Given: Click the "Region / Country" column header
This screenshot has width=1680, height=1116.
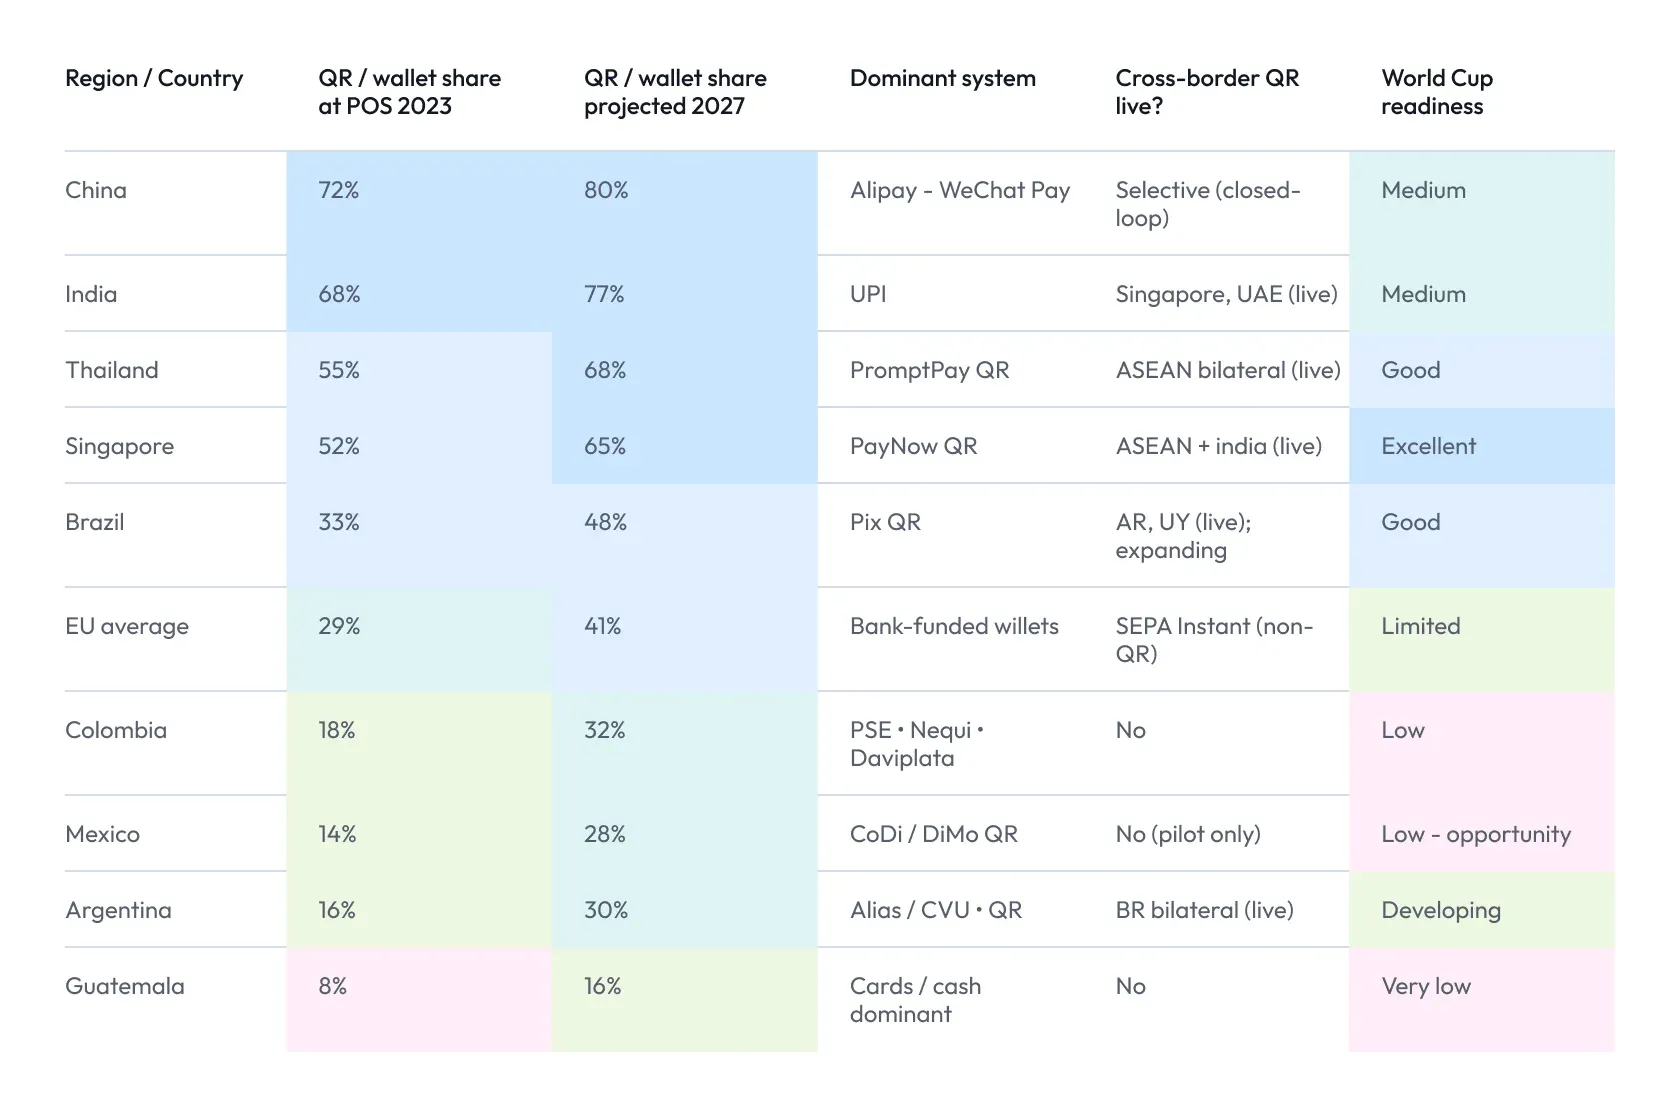Looking at the screenshot, I should click(154, 78).
